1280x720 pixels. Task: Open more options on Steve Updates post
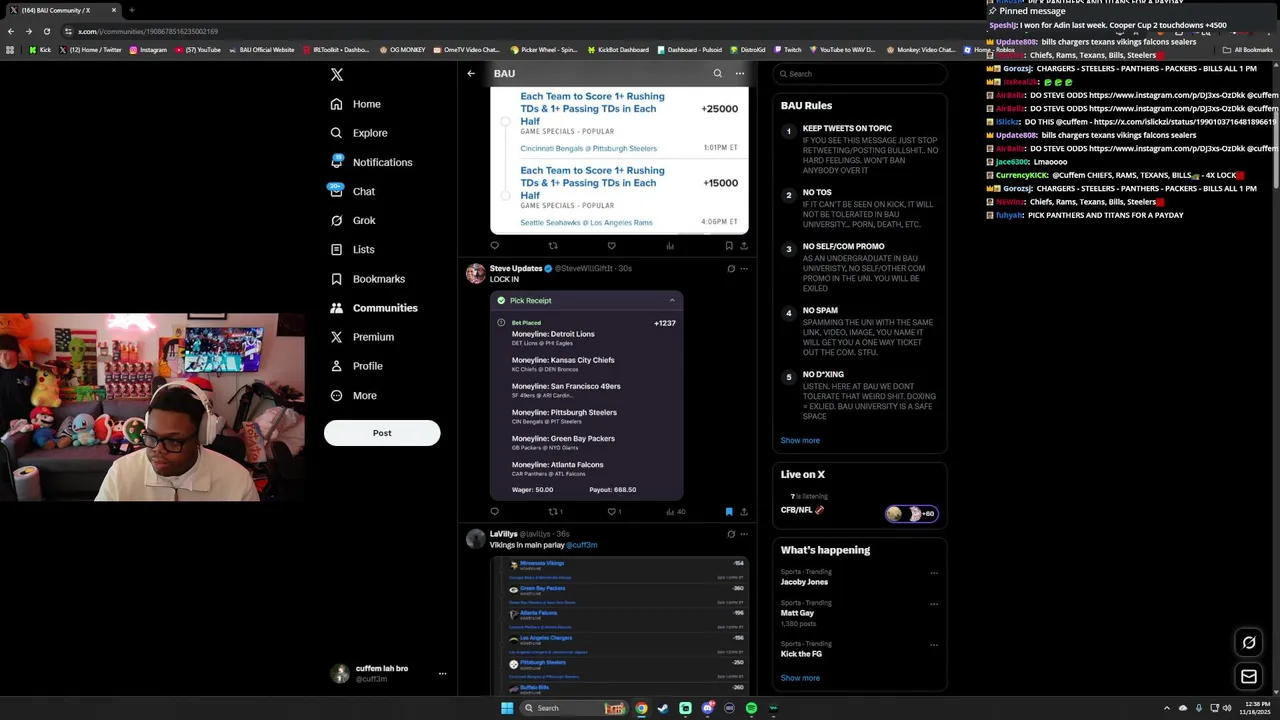tap(744, 268)
